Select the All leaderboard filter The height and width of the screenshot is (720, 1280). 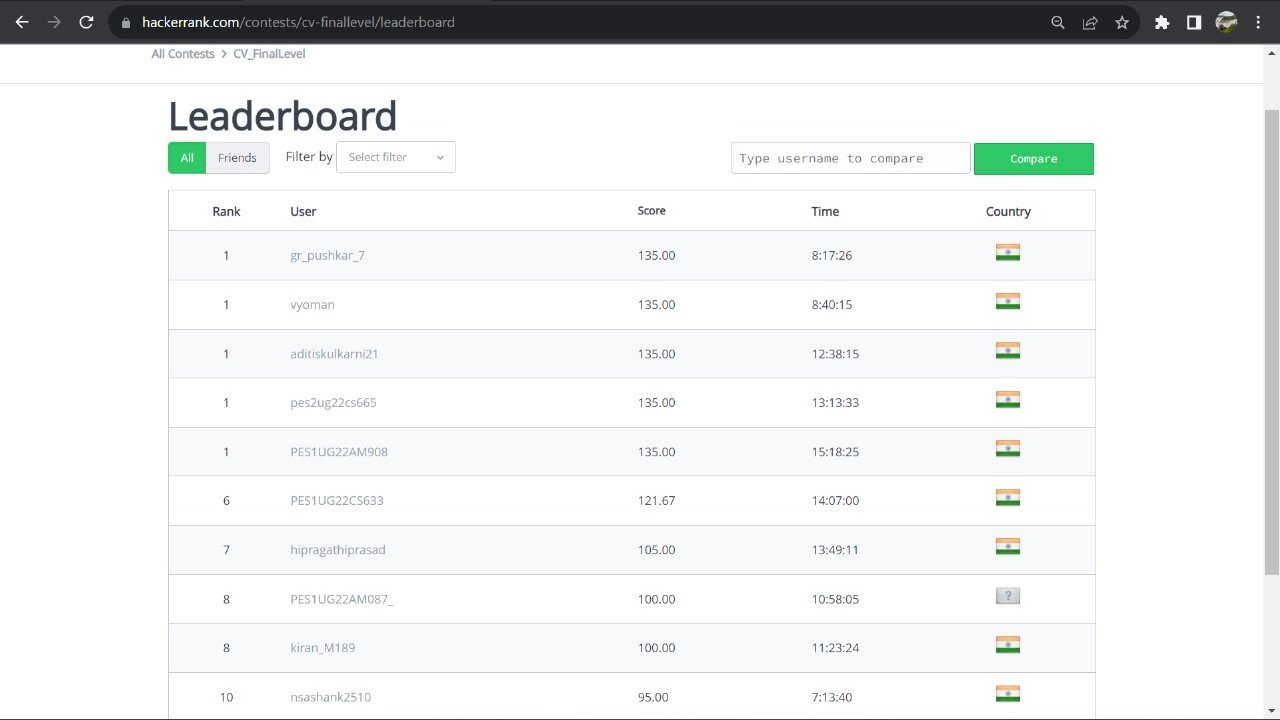pyautogui.click(x=187, y=158)
